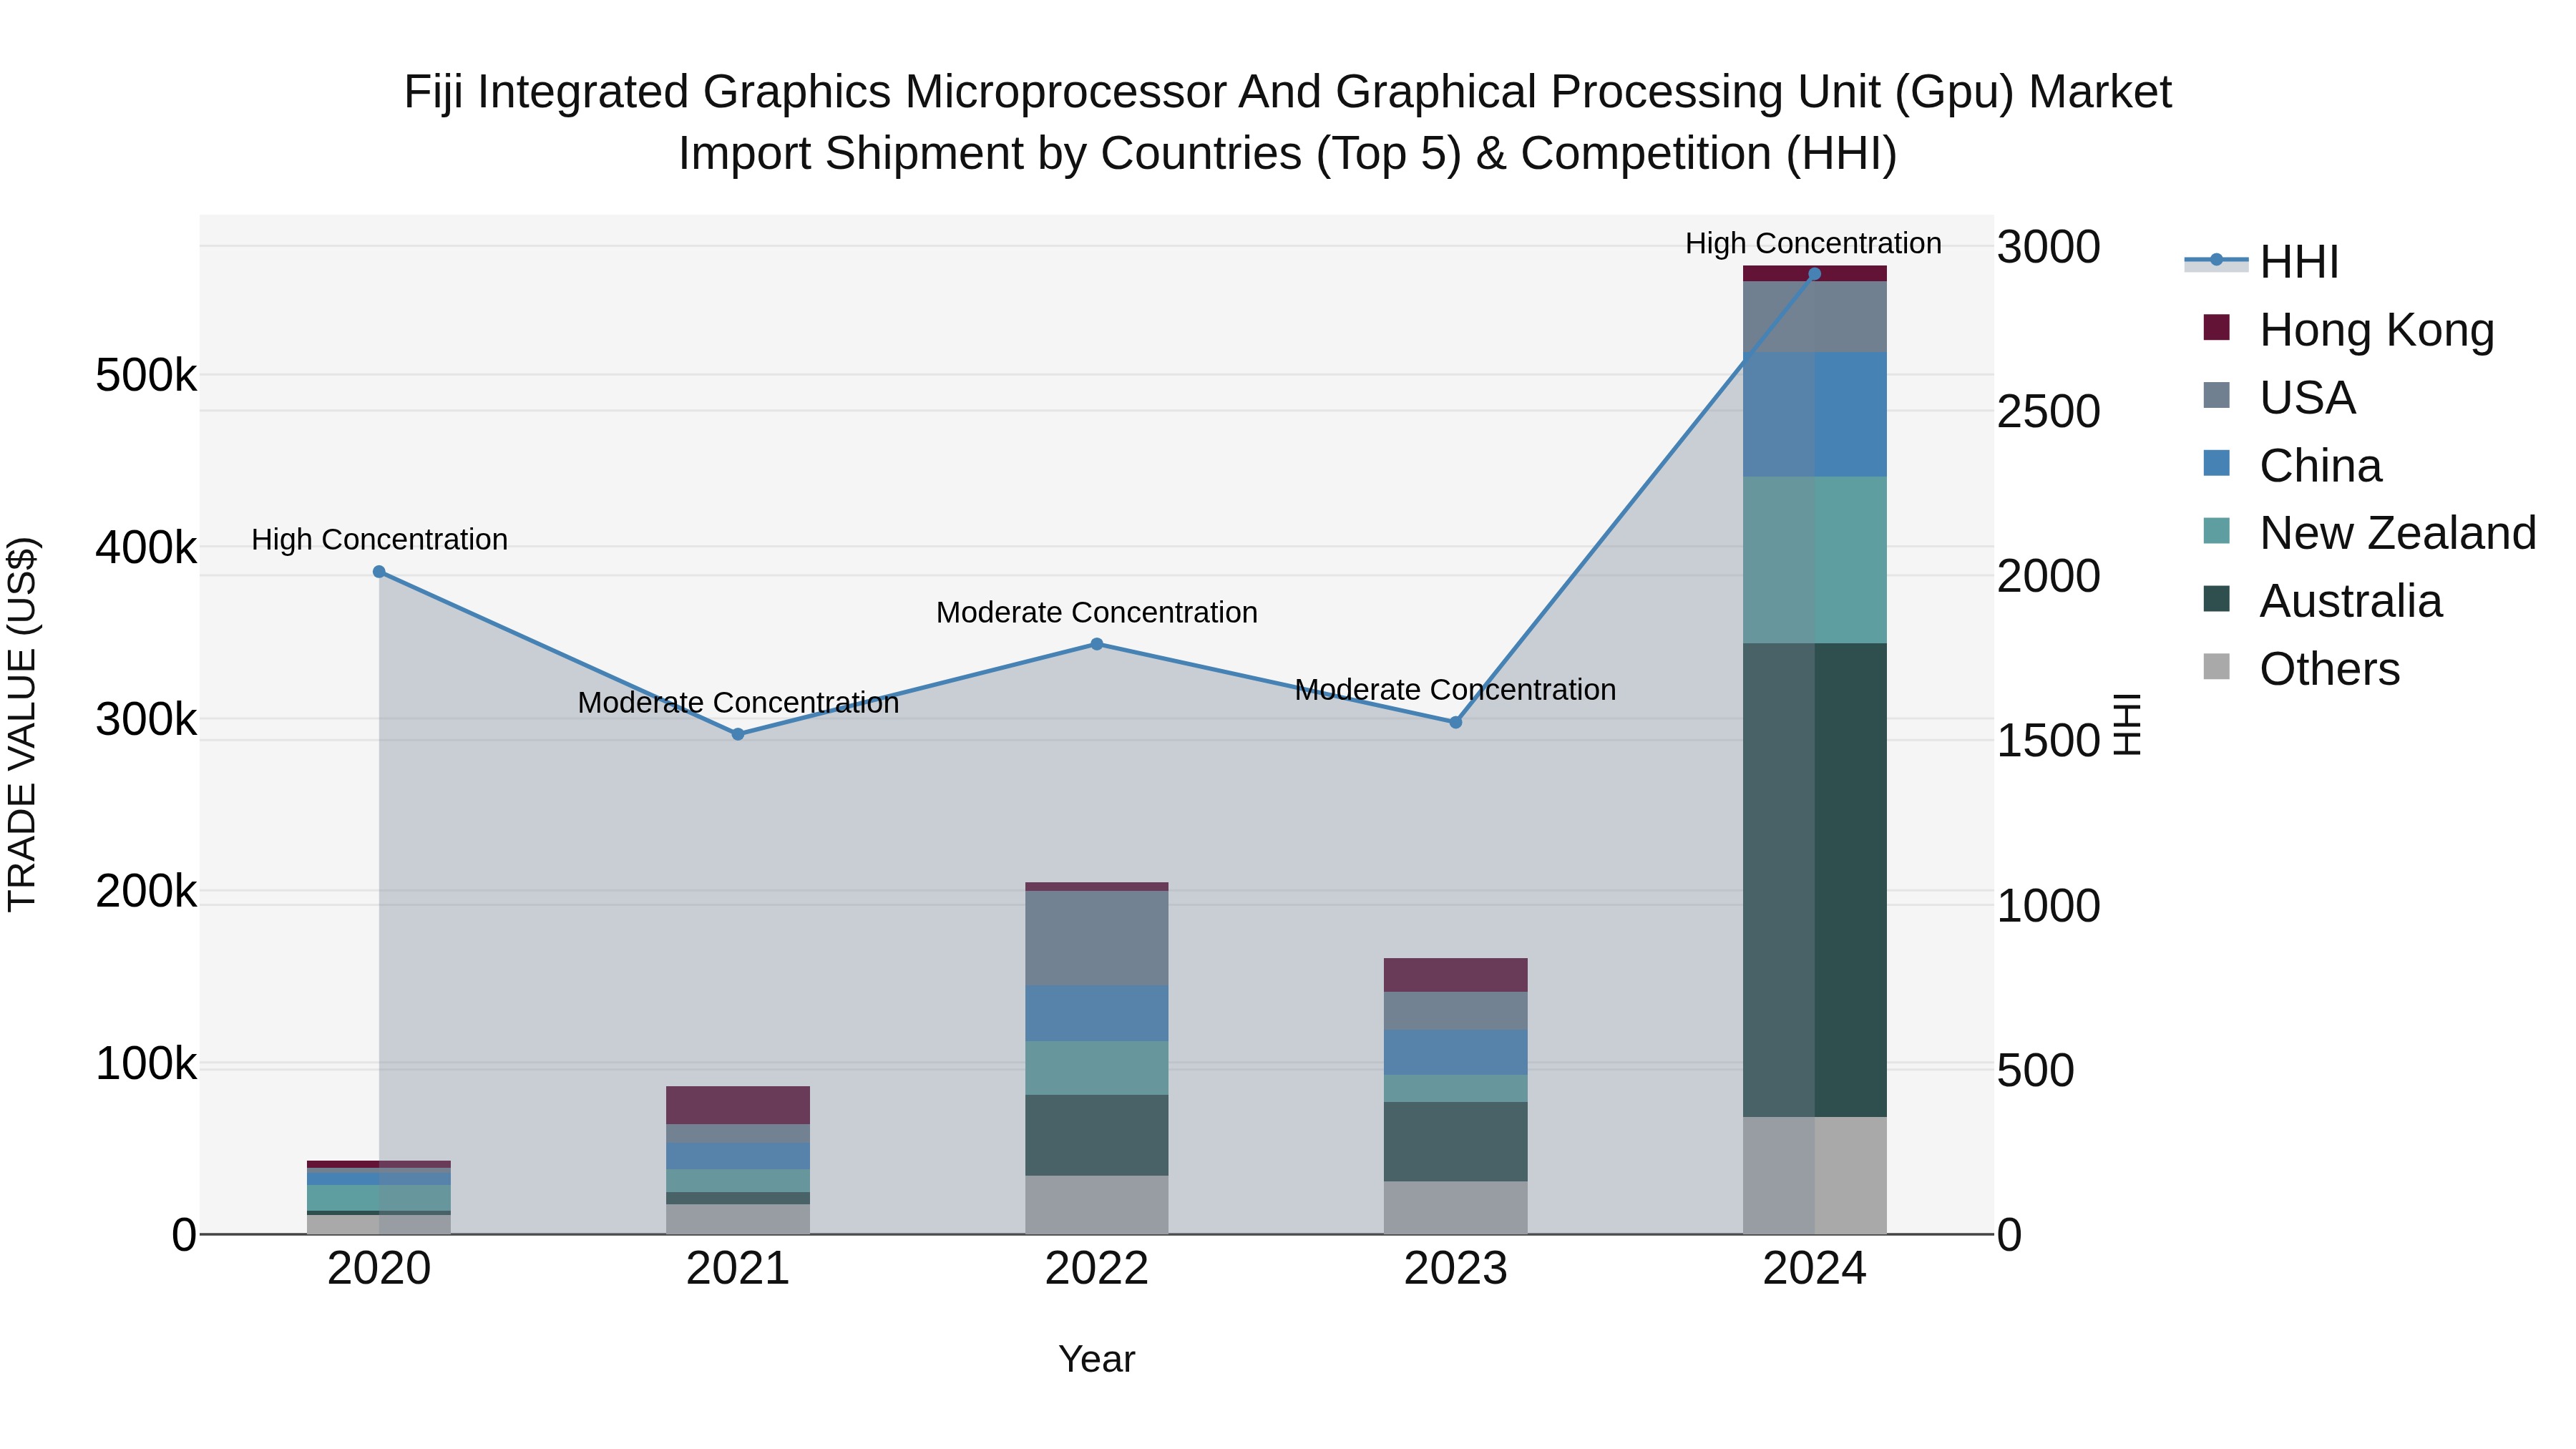The width and height of the screenshot is (2576, 1449).
Task: Click the New Zealand segment of 2024 bar
Action: pyautogui.click(x=1815, y=560)
